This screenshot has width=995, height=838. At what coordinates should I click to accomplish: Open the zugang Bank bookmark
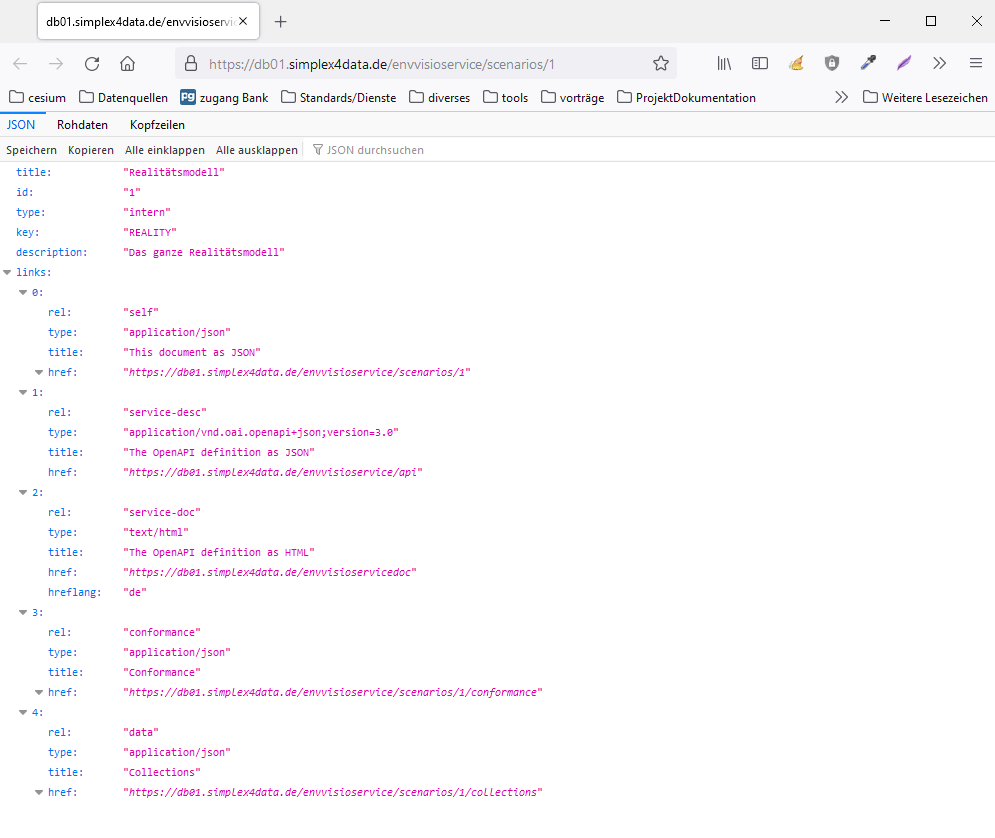[224, 98]
